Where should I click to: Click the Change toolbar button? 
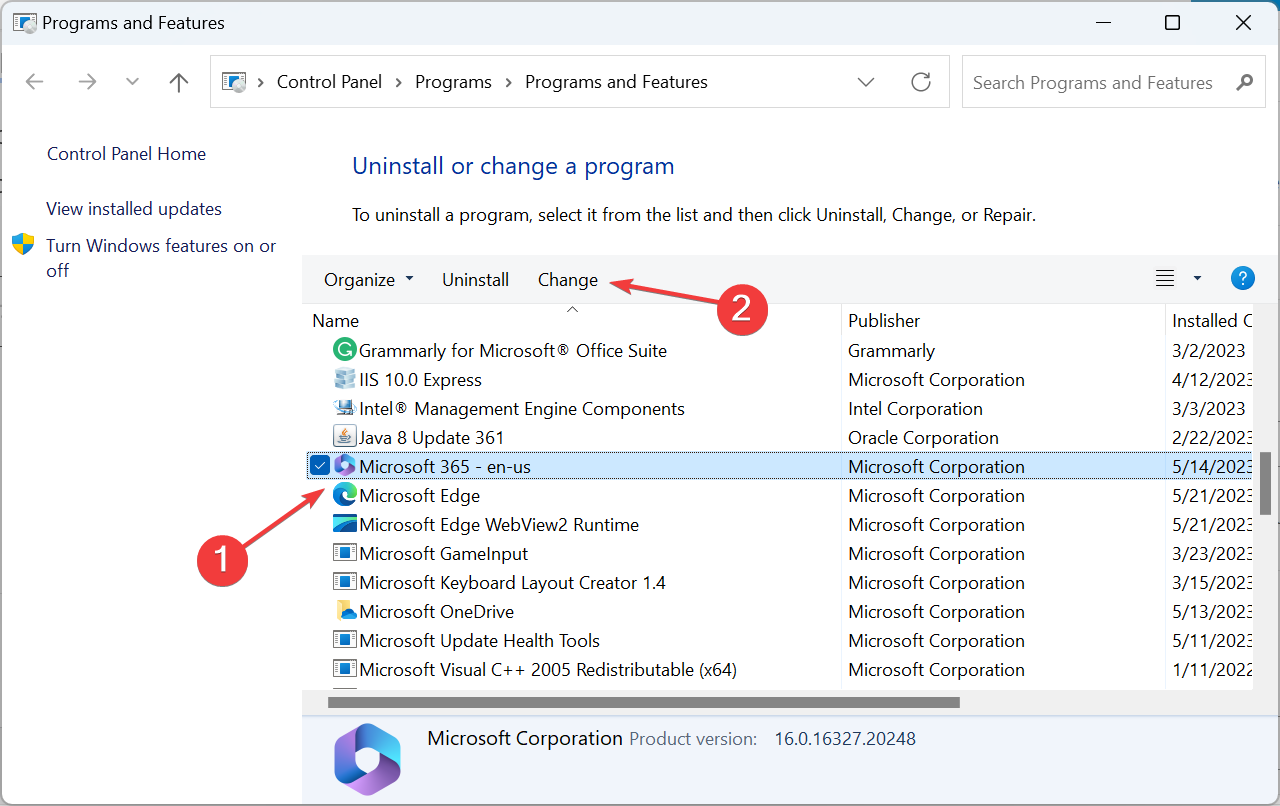pos(568,280)
